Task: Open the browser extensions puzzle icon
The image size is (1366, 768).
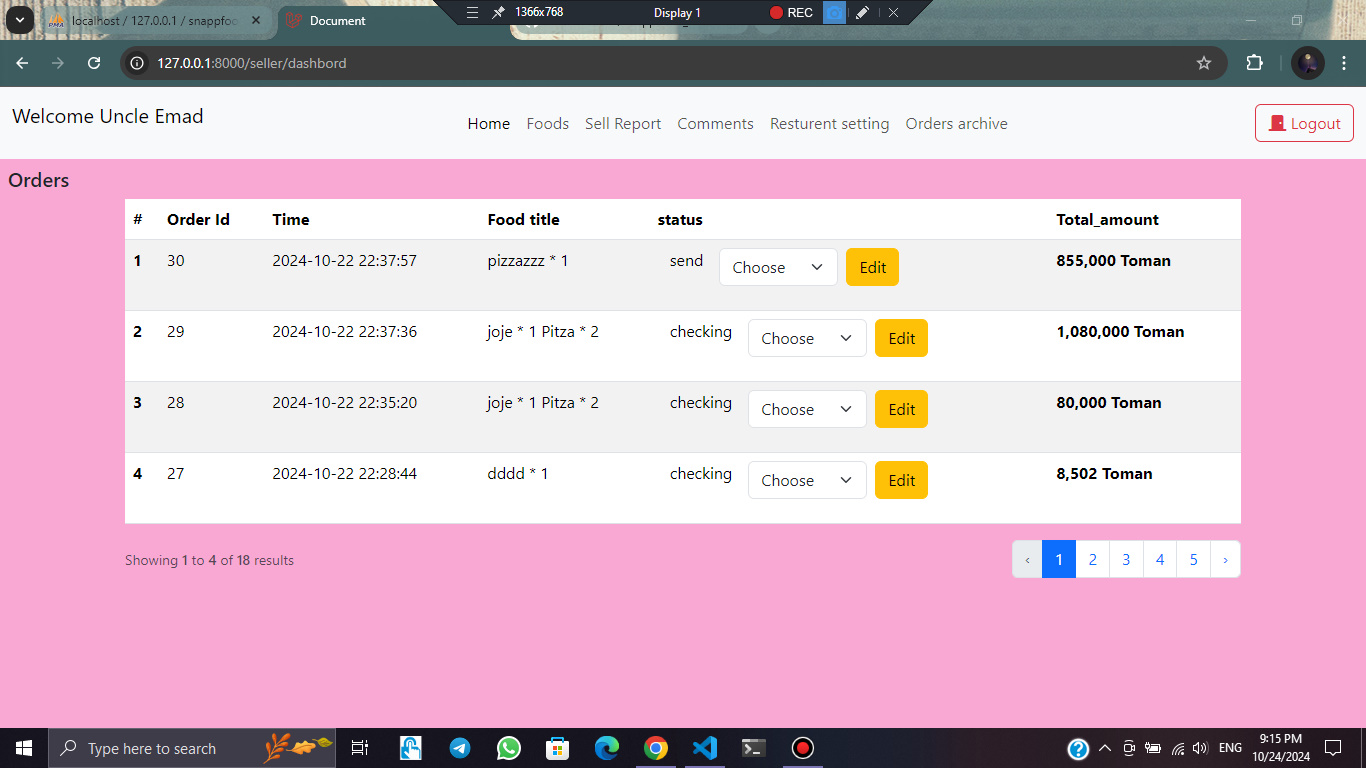Action: click(1254, 63)
